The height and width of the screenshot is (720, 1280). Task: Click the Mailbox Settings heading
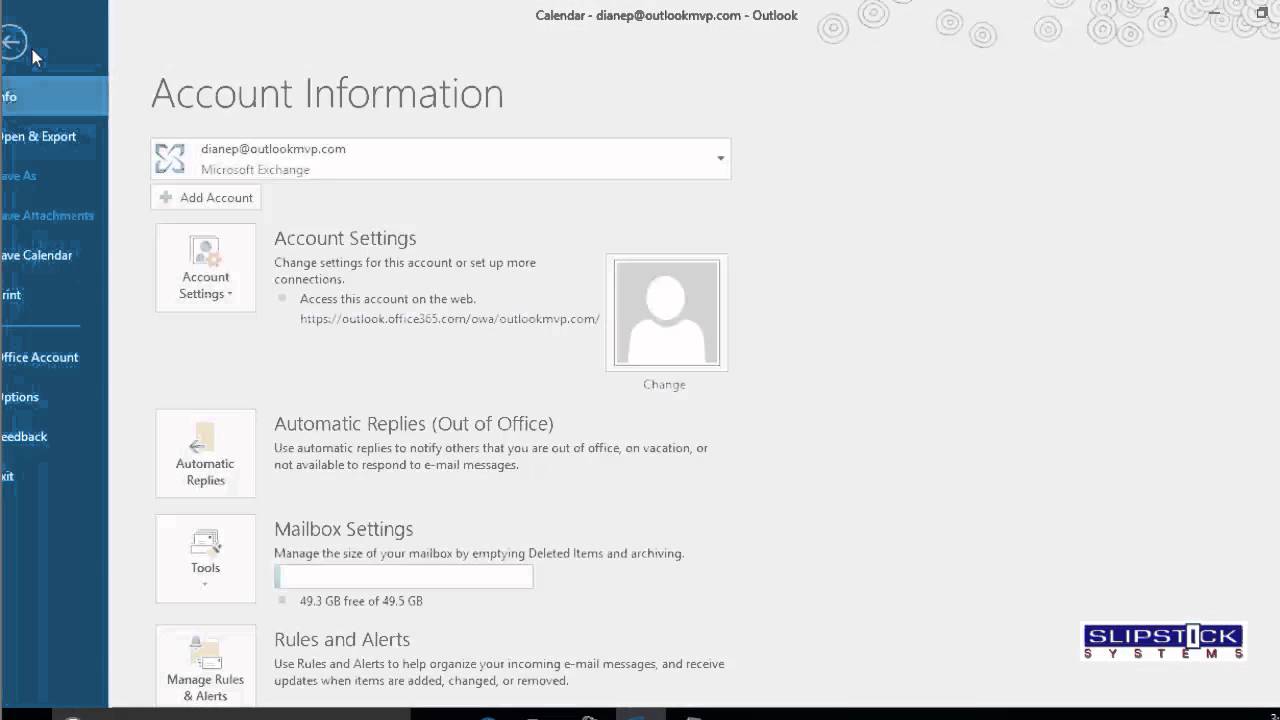[344, 529]
